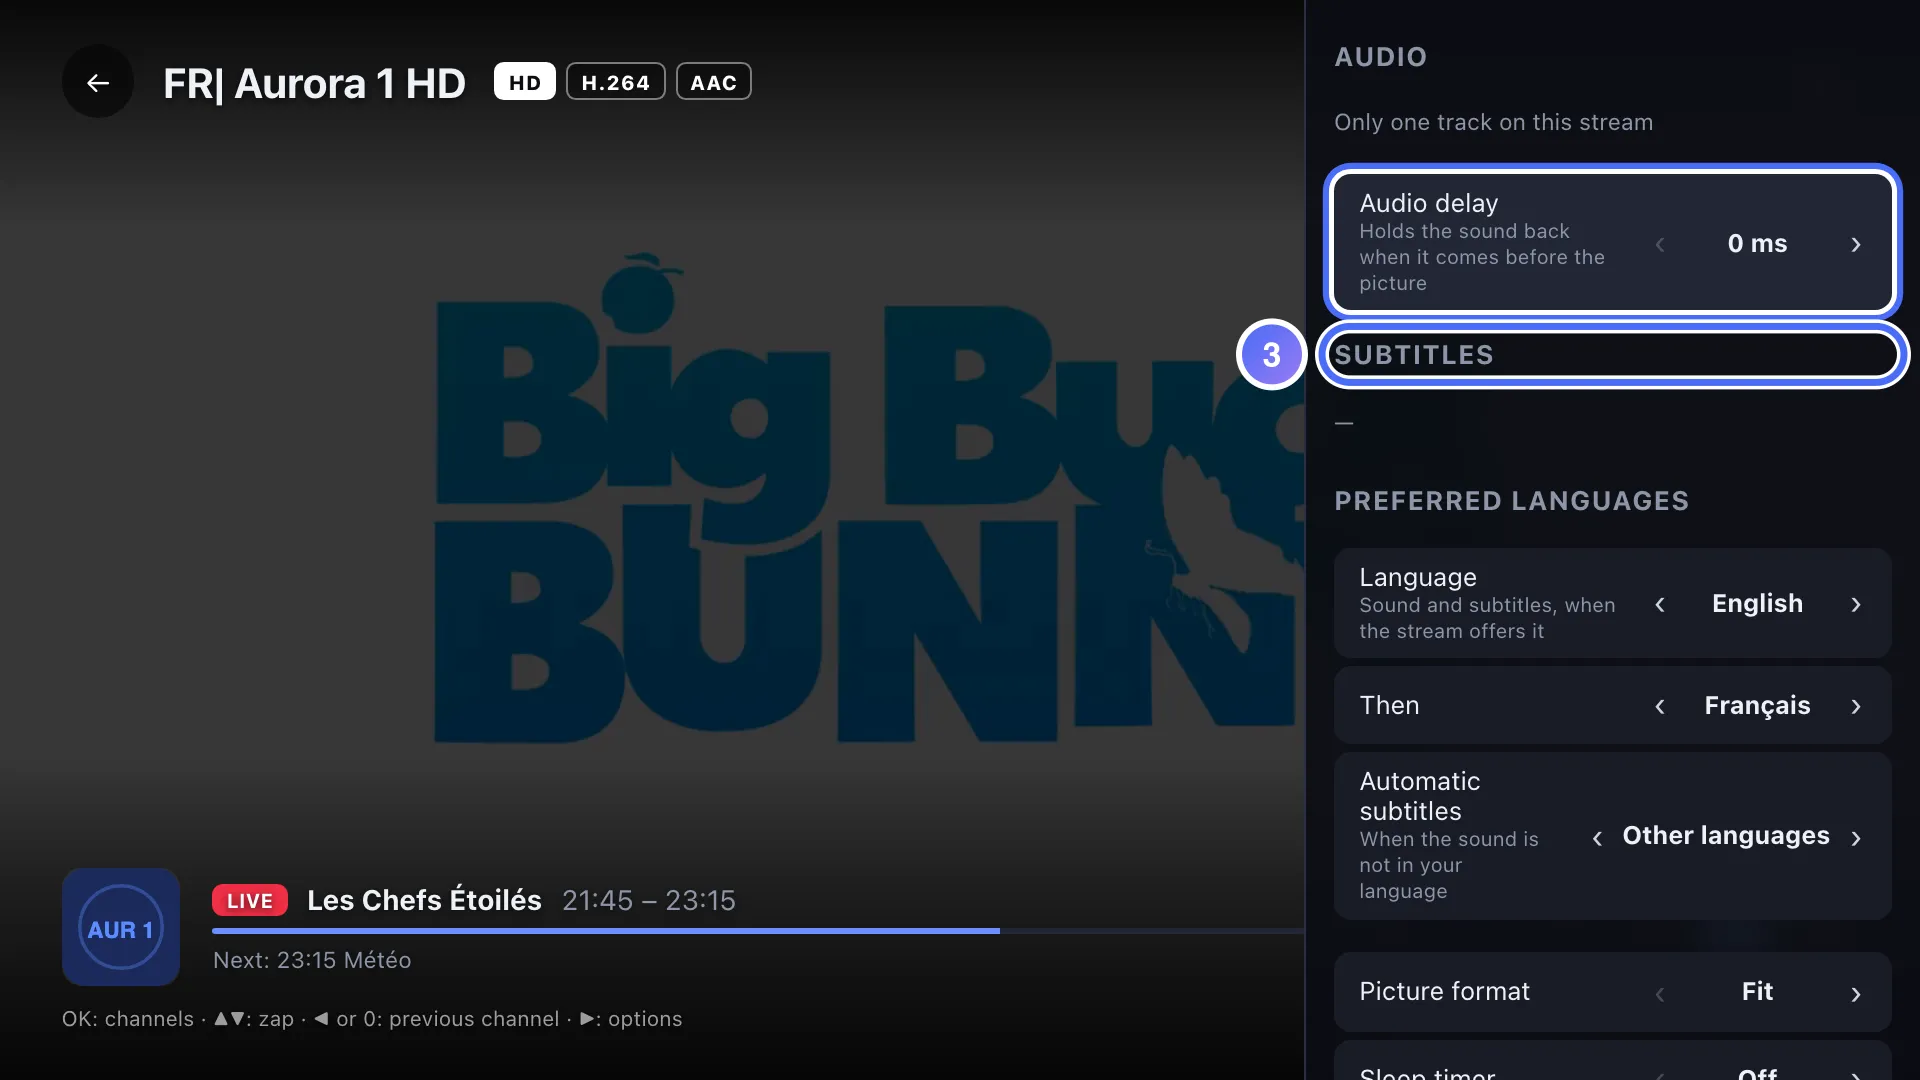The height and width of the screenshot is (1080, 1920).
Task: Click 'Only one track on this stream'
Action: tap(1493, 122)
